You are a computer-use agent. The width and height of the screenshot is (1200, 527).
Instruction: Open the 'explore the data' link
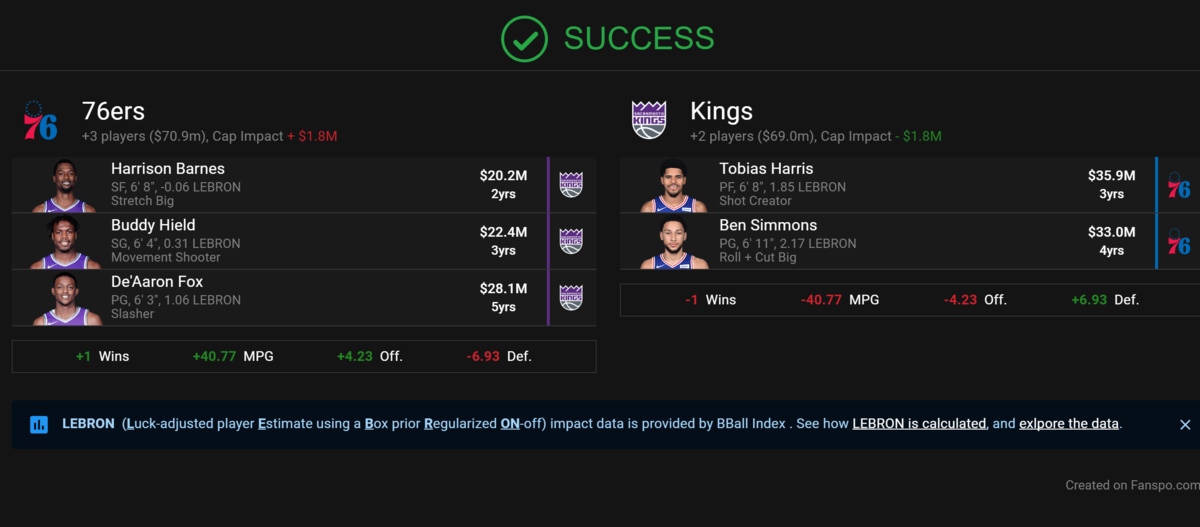pyautogui.click(x=1068, y=424)
